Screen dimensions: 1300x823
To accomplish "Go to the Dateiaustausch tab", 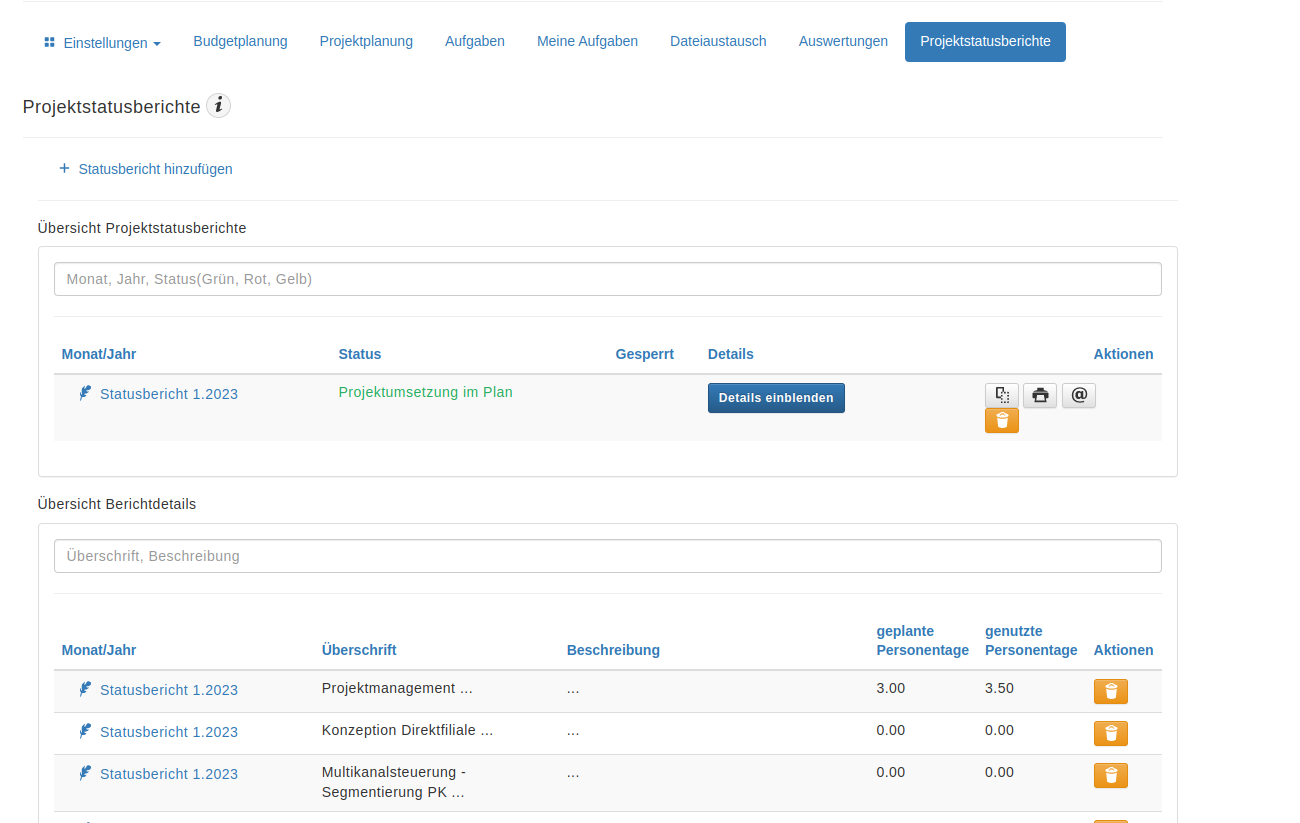I will tap(718, 42).
